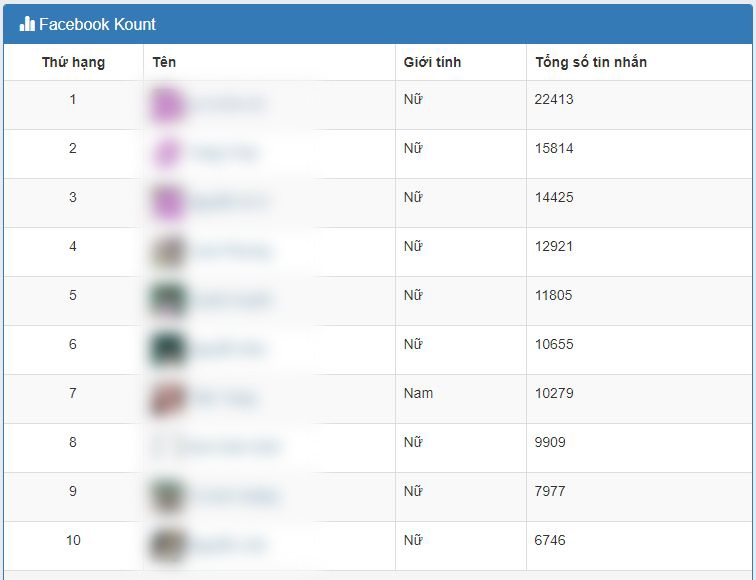The height and width of the screenshot is (580, 756).
Task: Open the profile avatar in rank 1 row
Action: coord(167,105)
